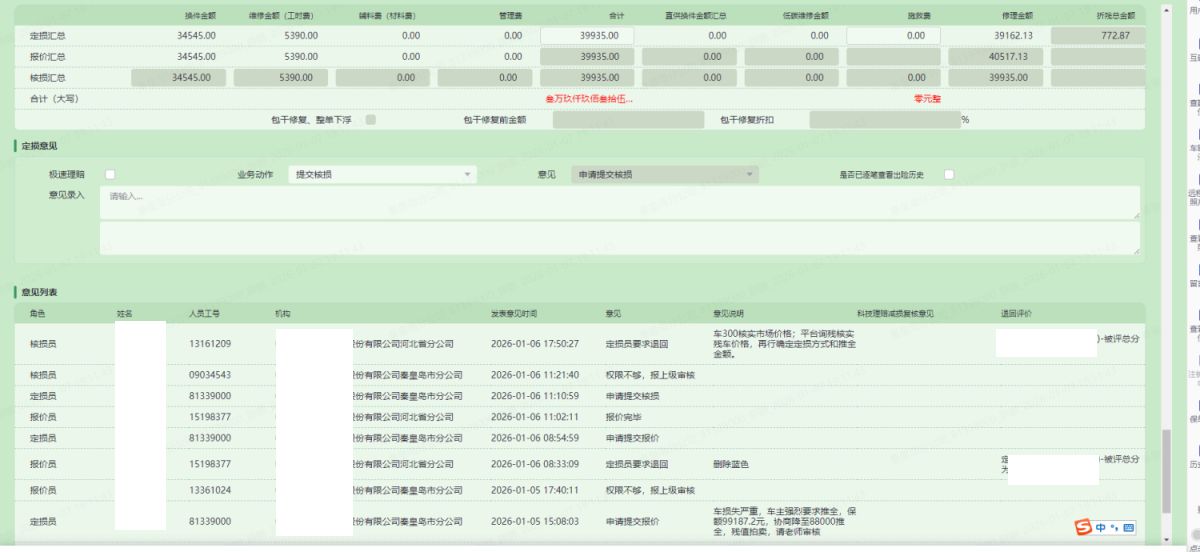Check 是否已逐笔查看出险历史 box
Screen dimensions: 1200x552
tap(949, 174)
